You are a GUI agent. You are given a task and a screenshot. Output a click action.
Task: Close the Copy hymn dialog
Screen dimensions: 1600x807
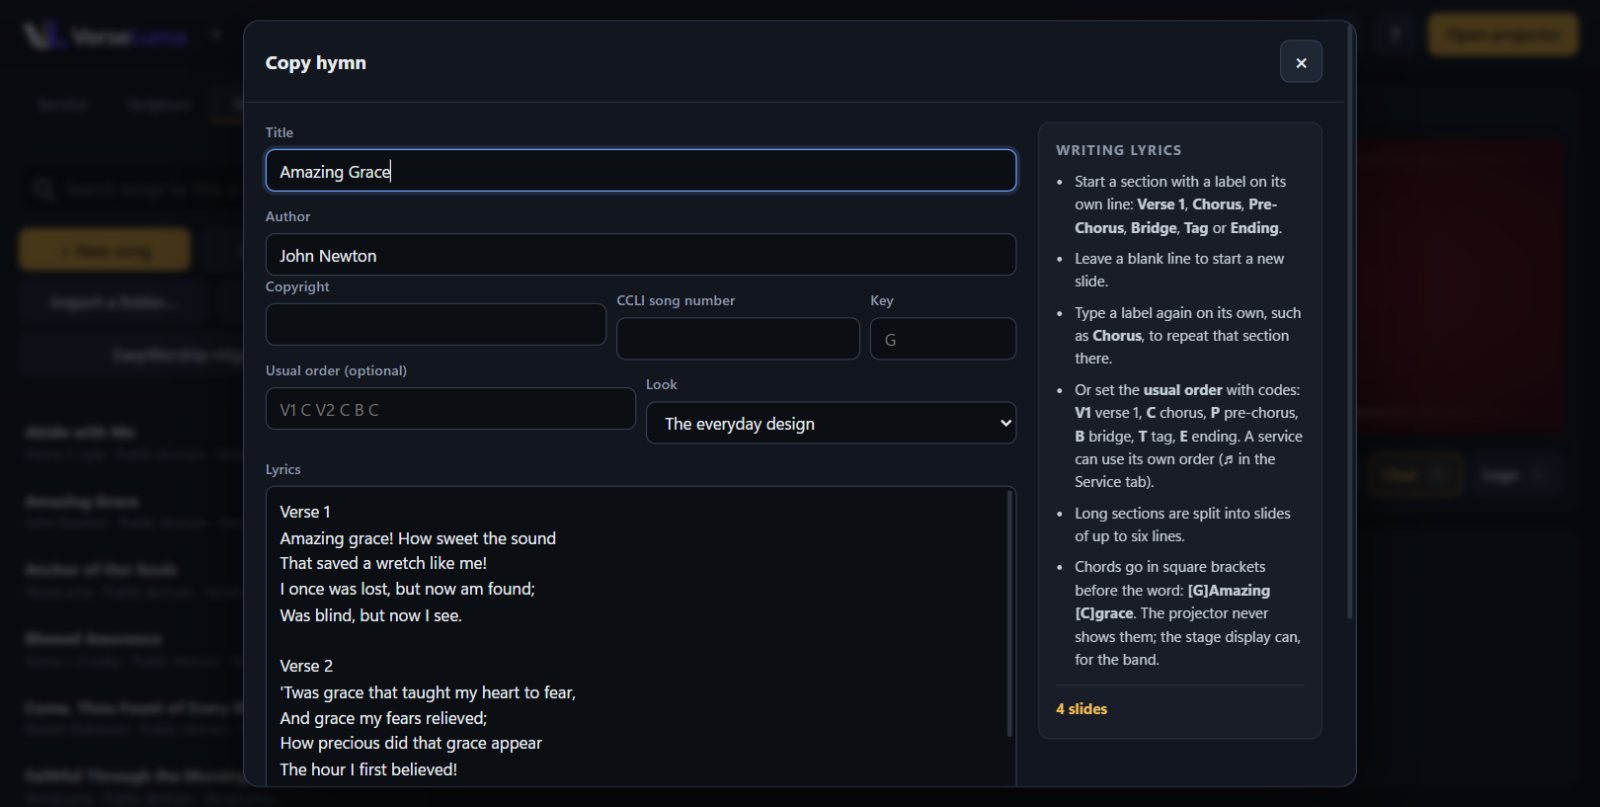click(1301, 62)
